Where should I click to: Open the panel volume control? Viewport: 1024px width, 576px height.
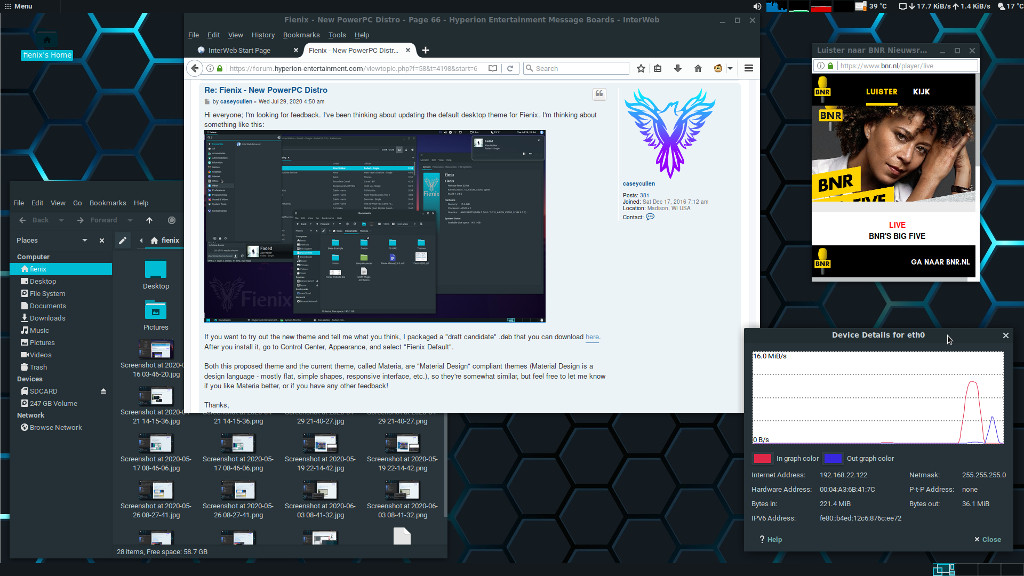[x=757, y=6]
